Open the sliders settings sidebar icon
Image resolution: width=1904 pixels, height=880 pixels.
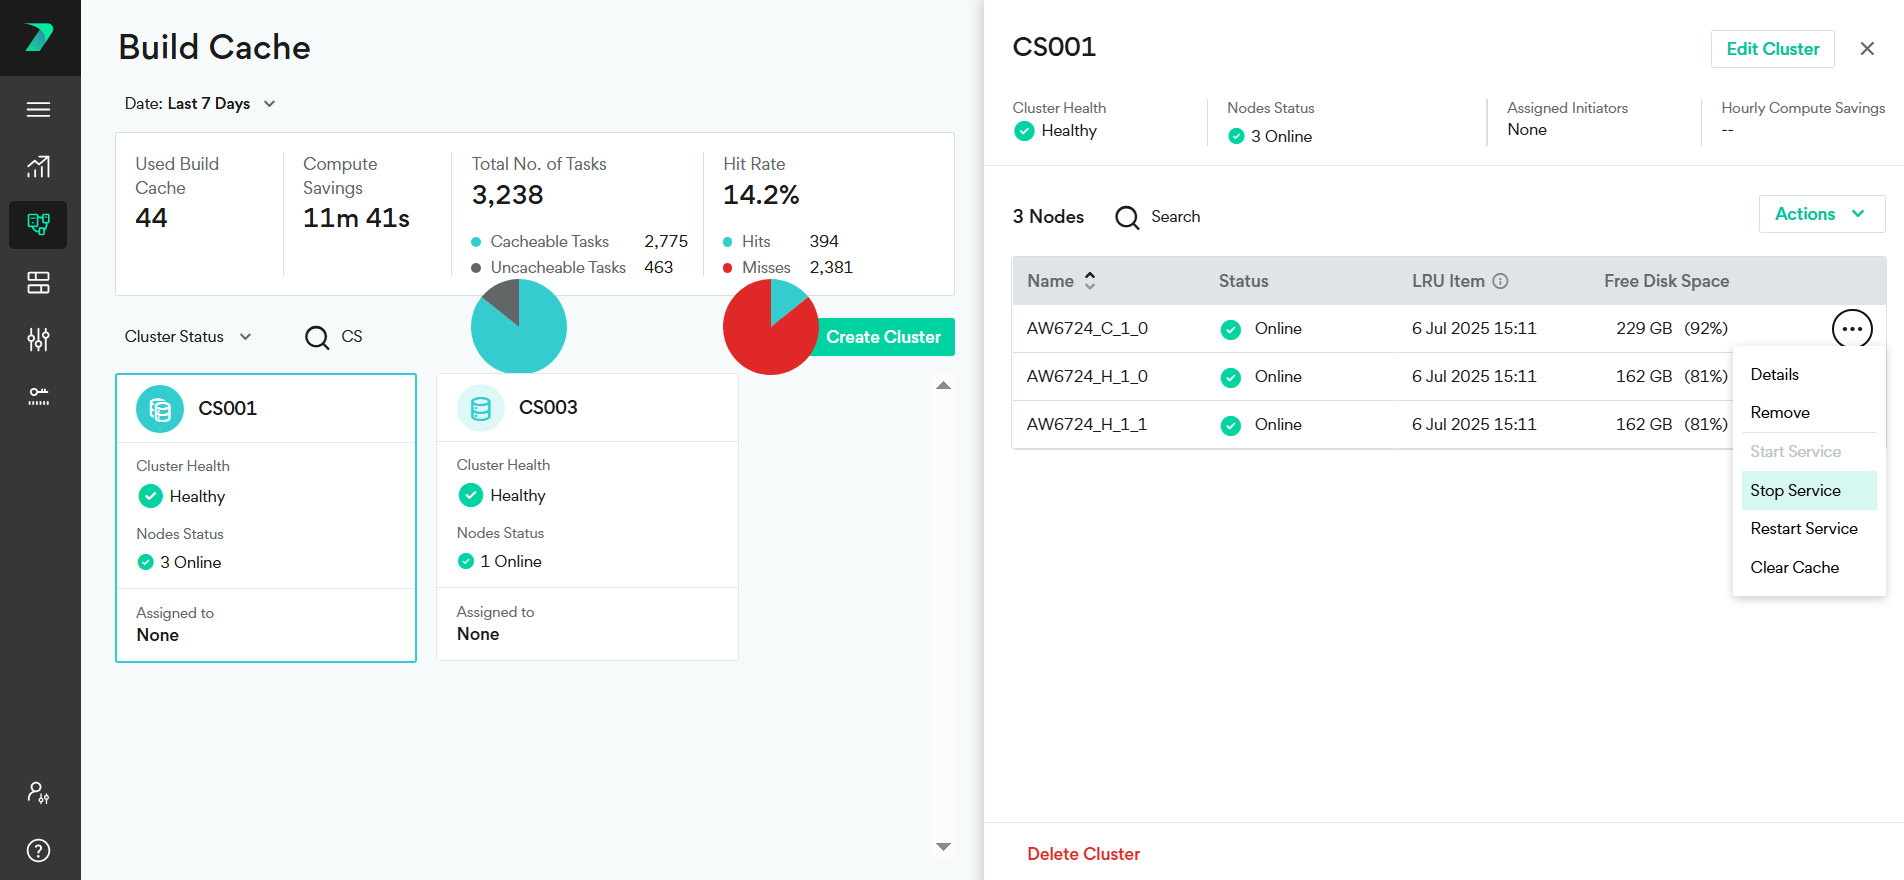click(38, 340)
